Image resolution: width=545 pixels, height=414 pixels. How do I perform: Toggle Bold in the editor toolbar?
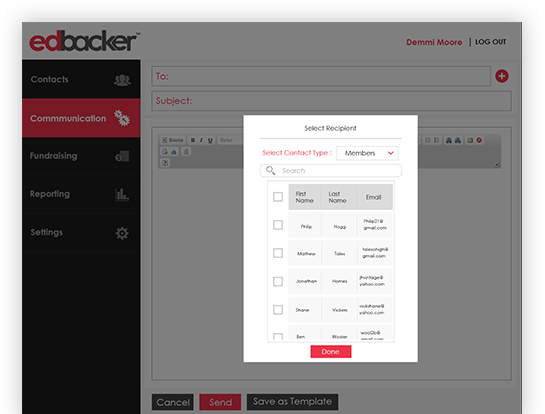pyautogui.click(x=193, y=140)
